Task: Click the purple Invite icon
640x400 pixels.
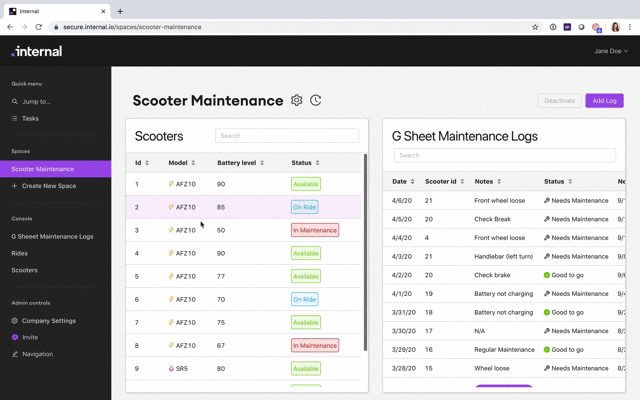Action: click(x=14, y=337)
